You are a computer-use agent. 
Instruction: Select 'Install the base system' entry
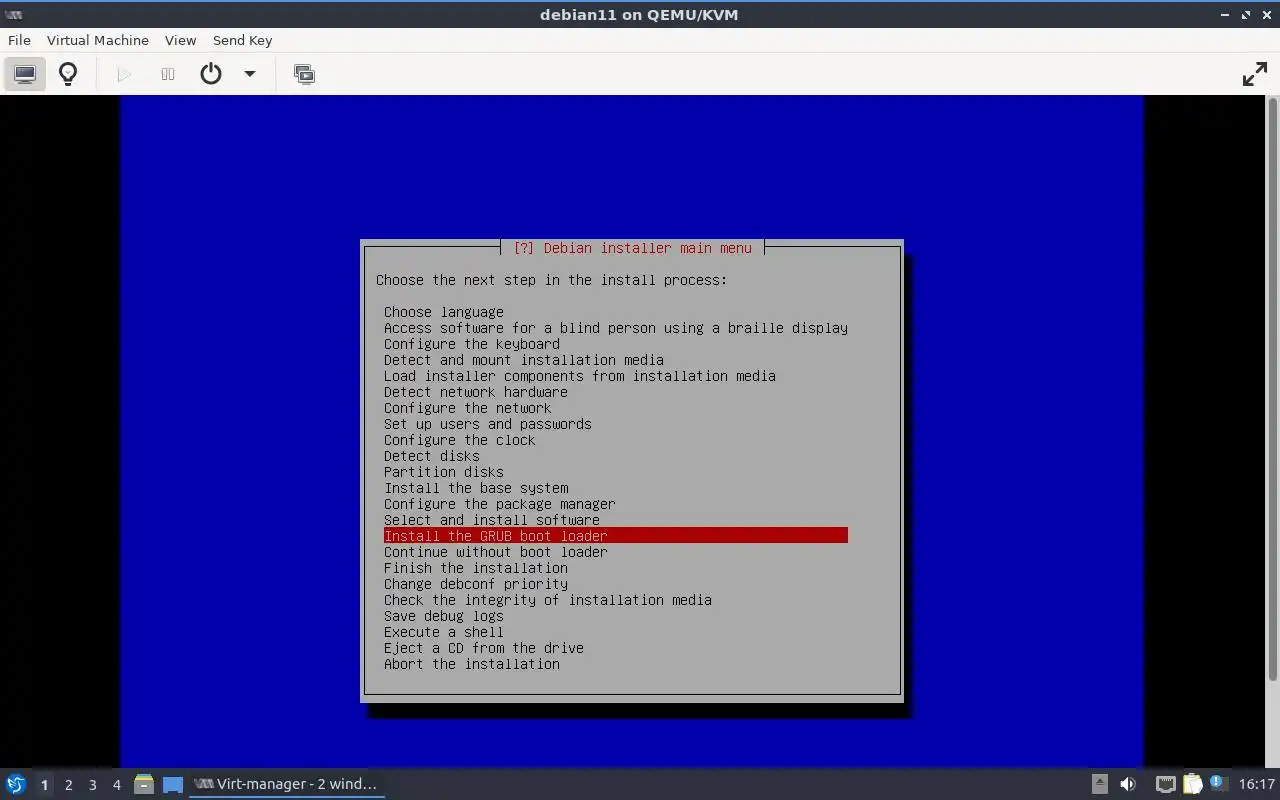point(475,488)
